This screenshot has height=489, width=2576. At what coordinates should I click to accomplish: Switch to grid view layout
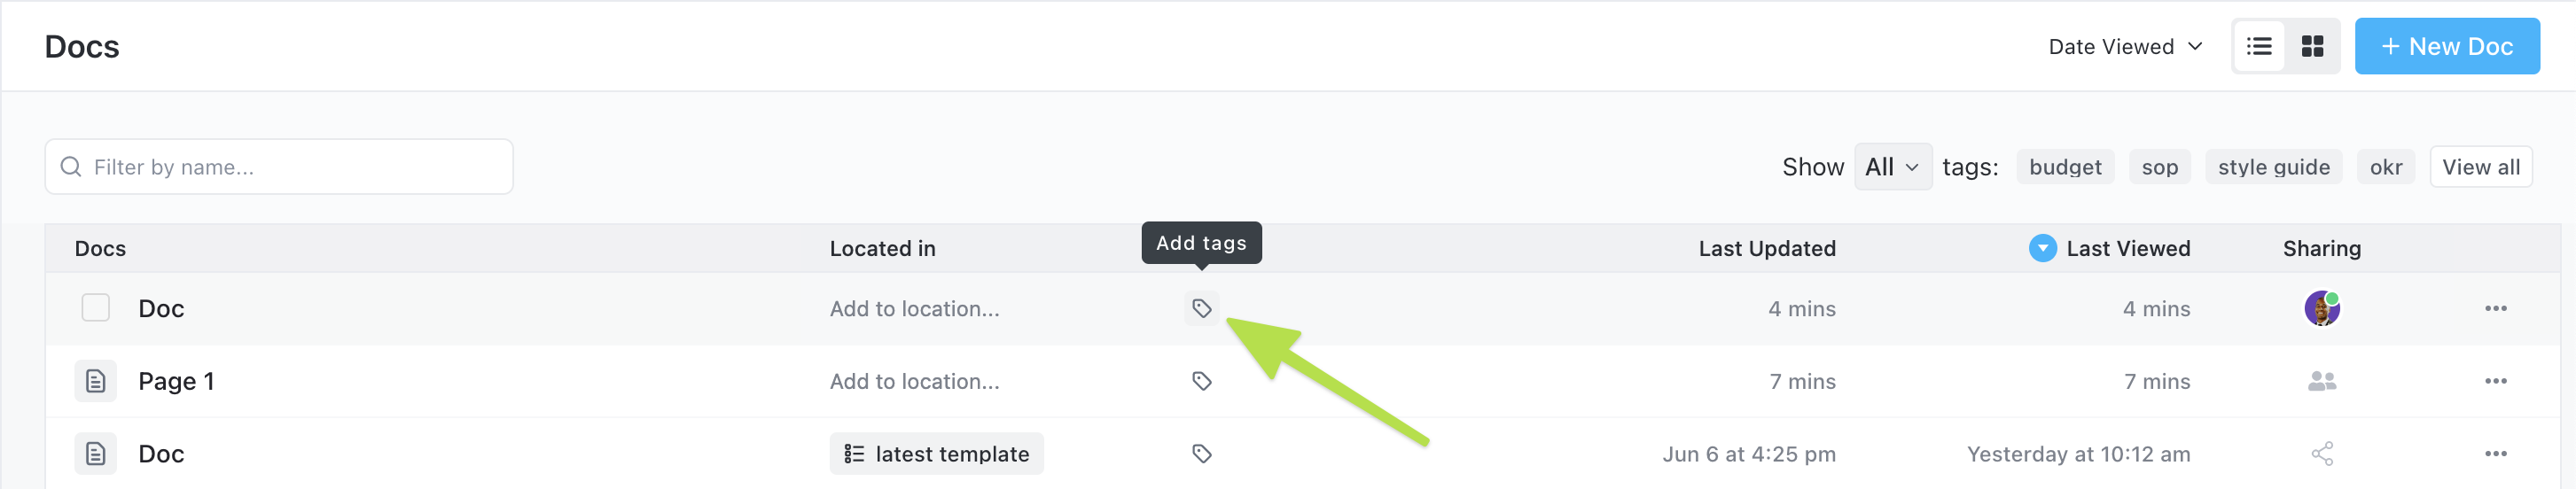(2312, 46)
